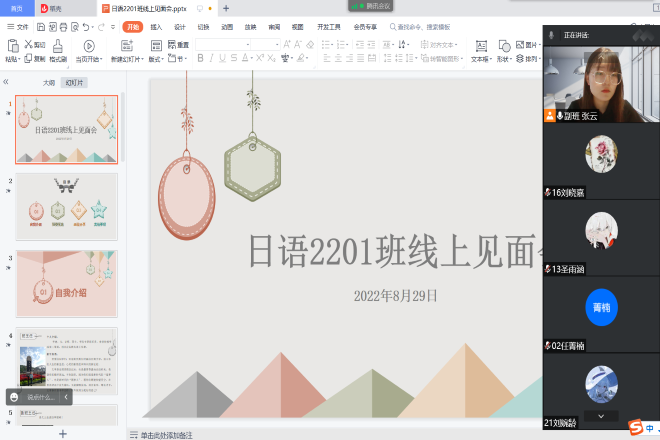The height and width of the screenshot is (440, 660).
Task: Toggle bold text formatting
Action: (200, 58)
